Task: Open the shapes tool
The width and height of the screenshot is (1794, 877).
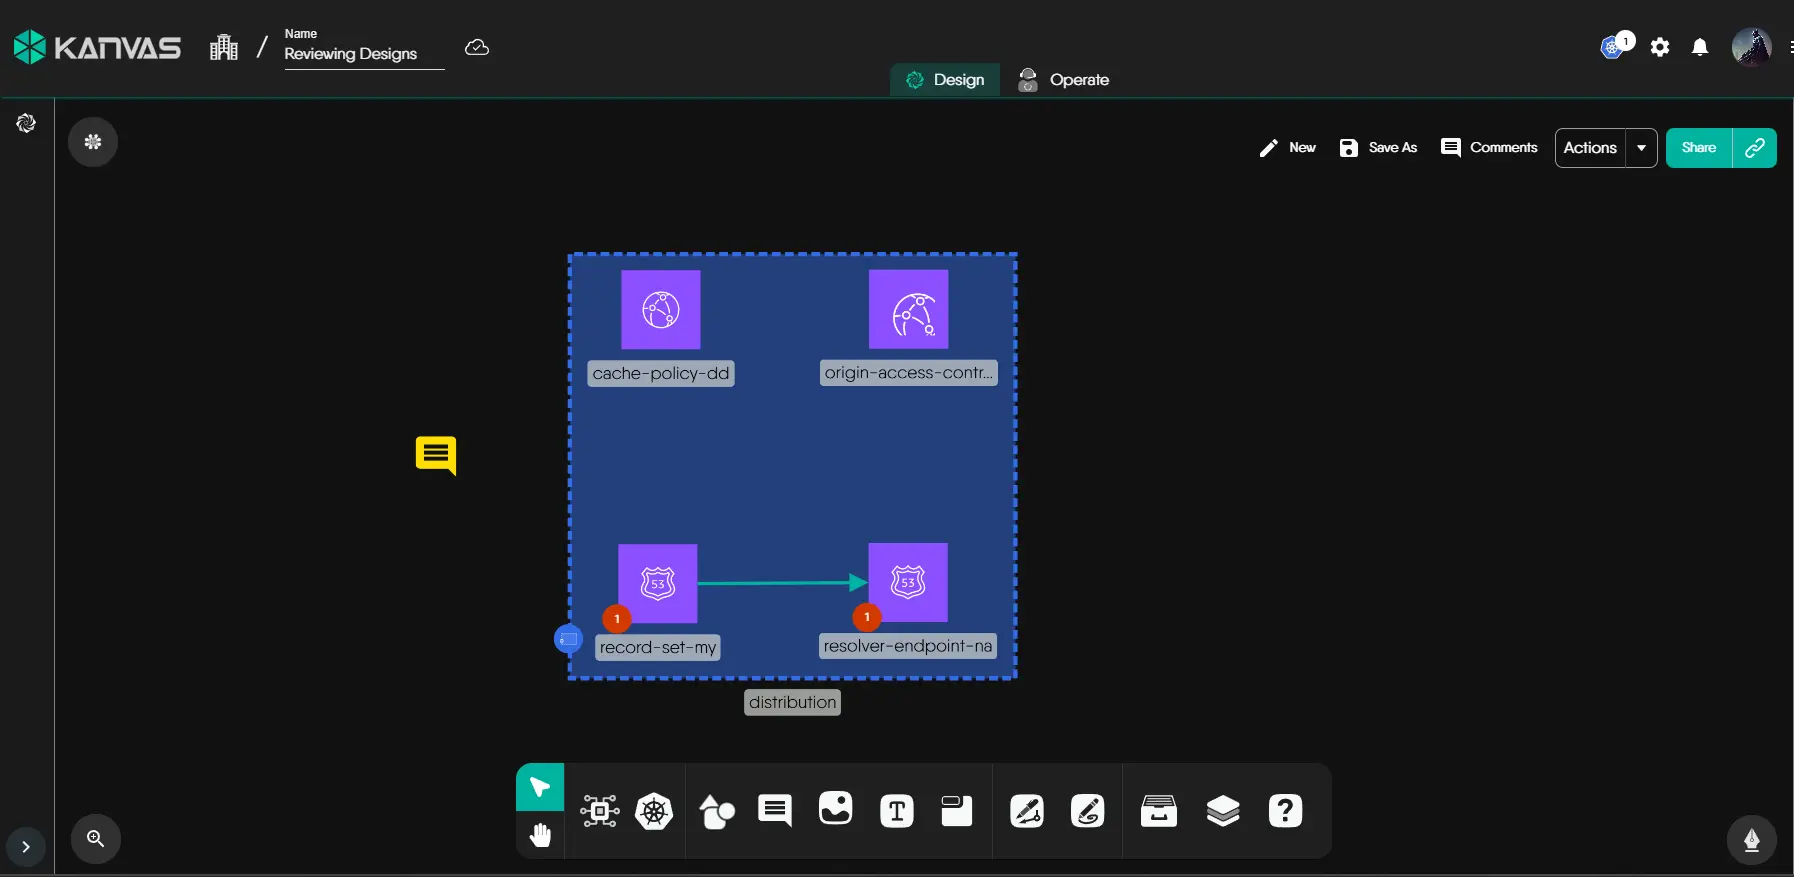Action: (x=716, y=811)
